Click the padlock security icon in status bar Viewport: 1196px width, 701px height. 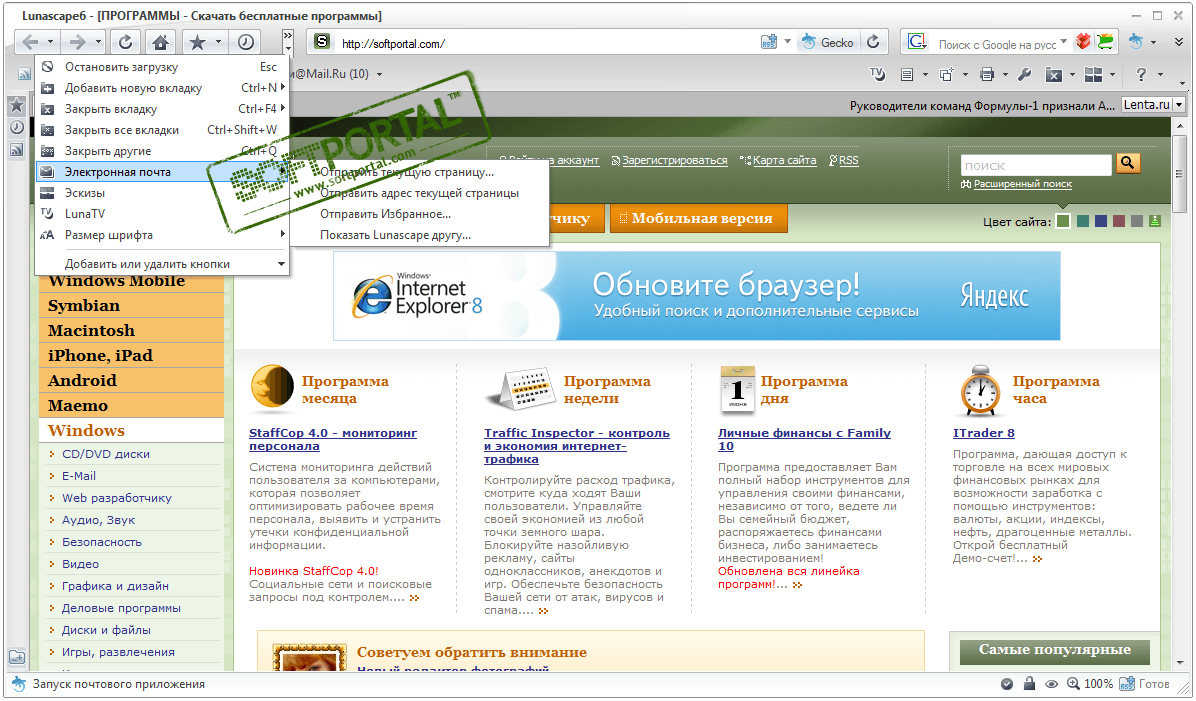coord(1029,683)
